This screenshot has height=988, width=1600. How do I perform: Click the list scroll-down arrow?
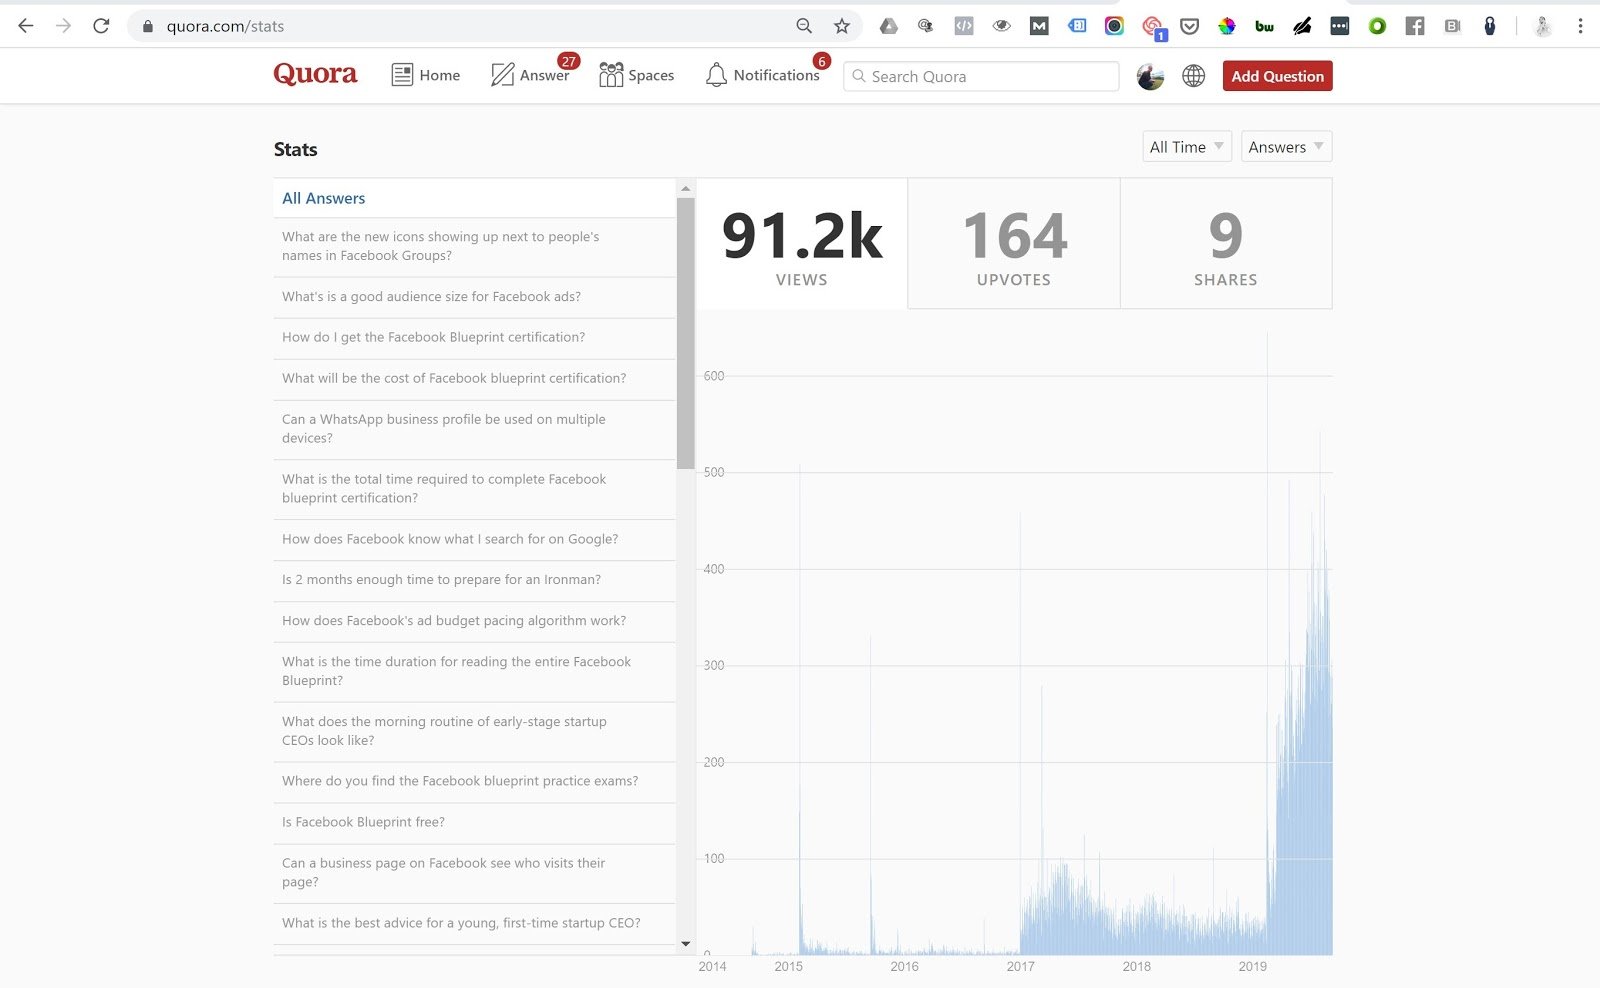click(685, 943)
